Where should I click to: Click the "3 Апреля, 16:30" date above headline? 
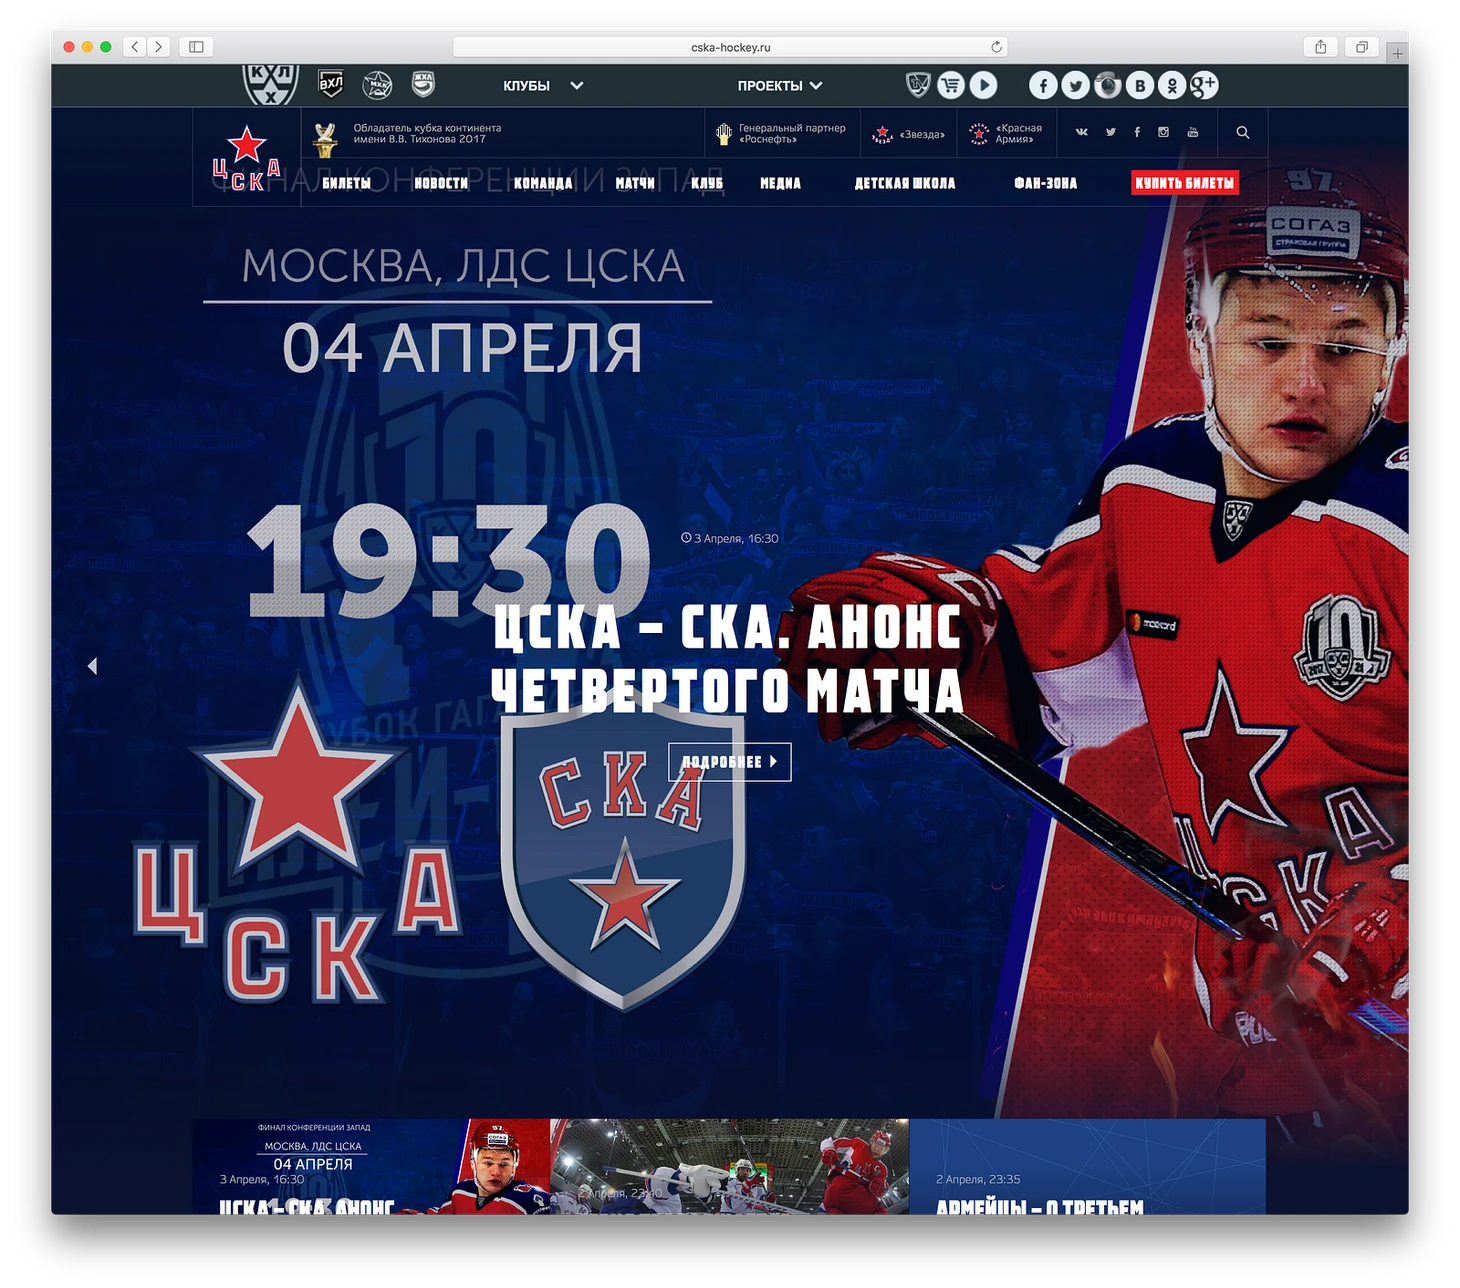coord(730,538)
